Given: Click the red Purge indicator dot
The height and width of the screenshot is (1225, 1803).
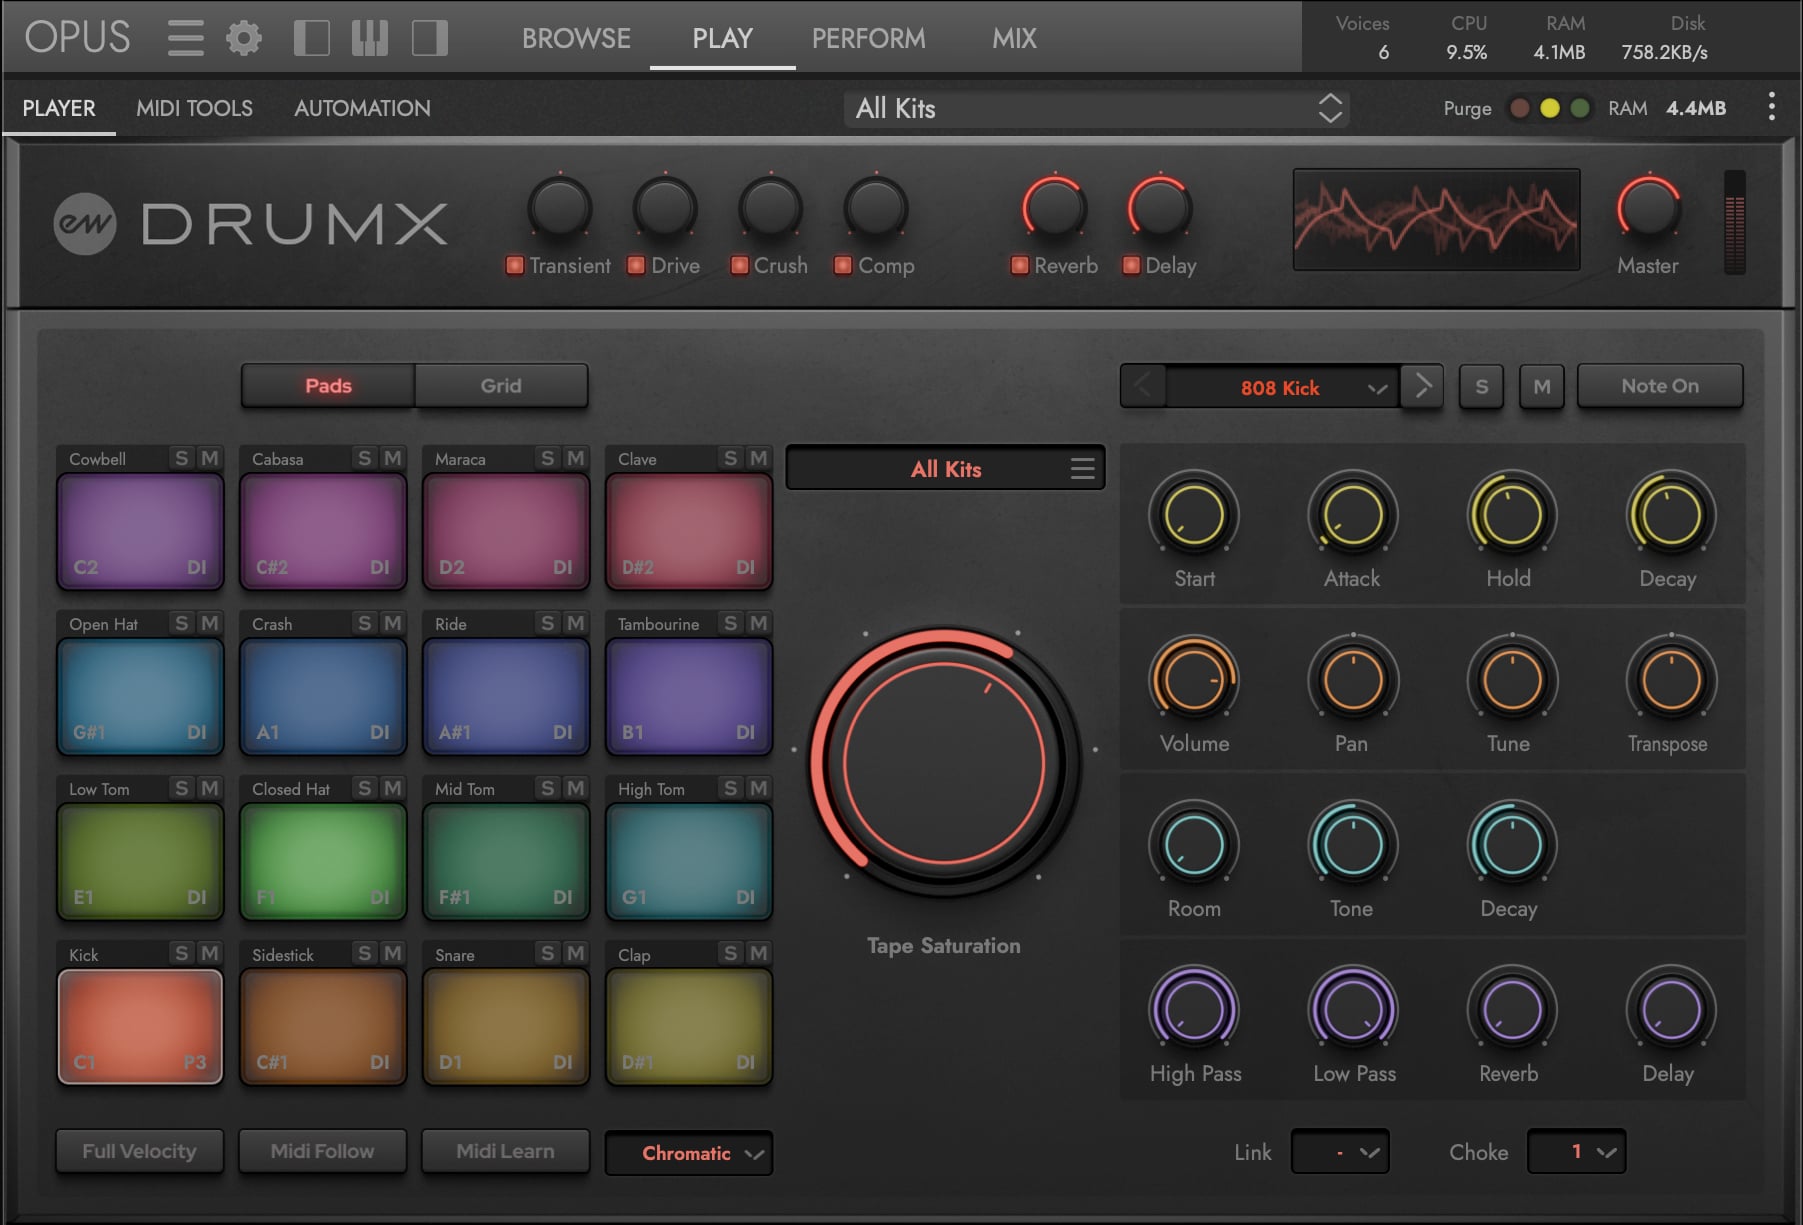Looking at the screenshot, I should pos(1519,108).
